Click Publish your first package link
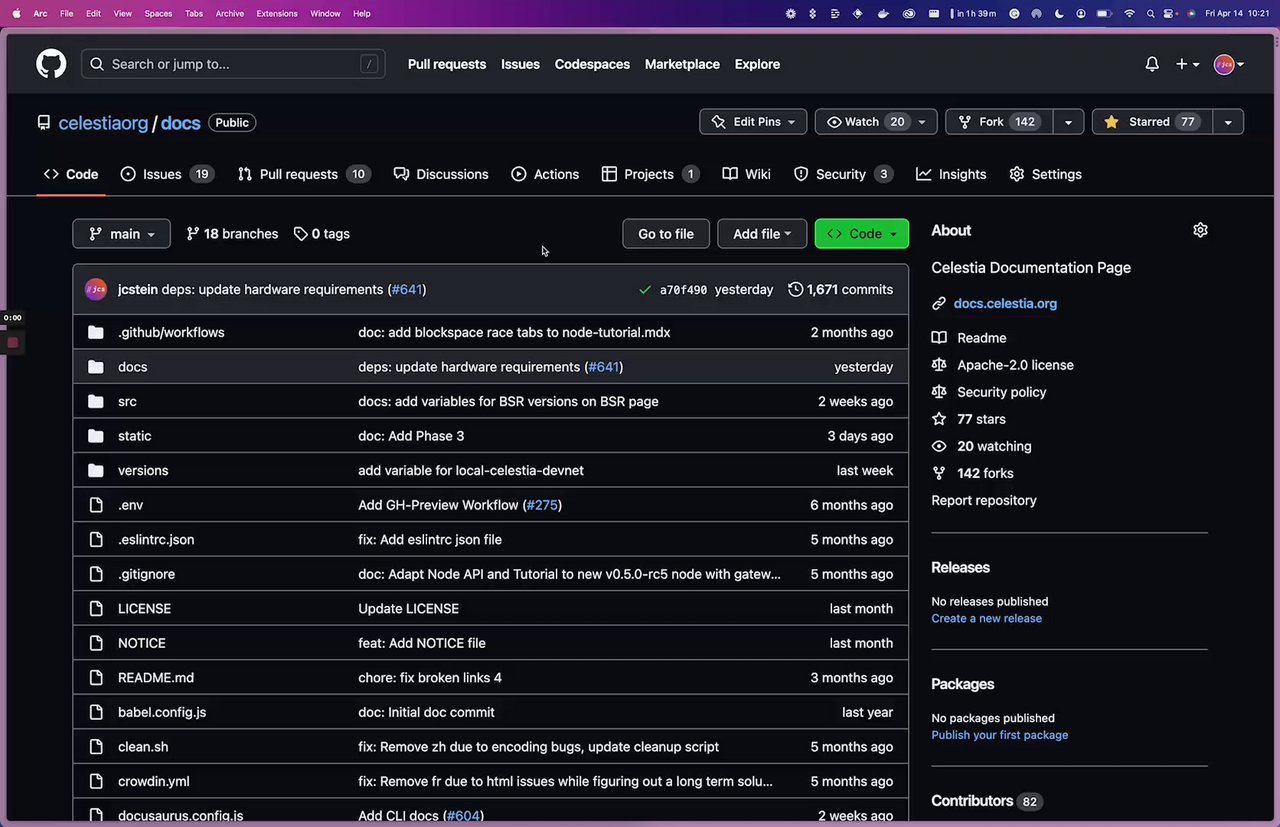This screenshot has width=1280, height=827. pyautogui.click(x=999, y=735)
